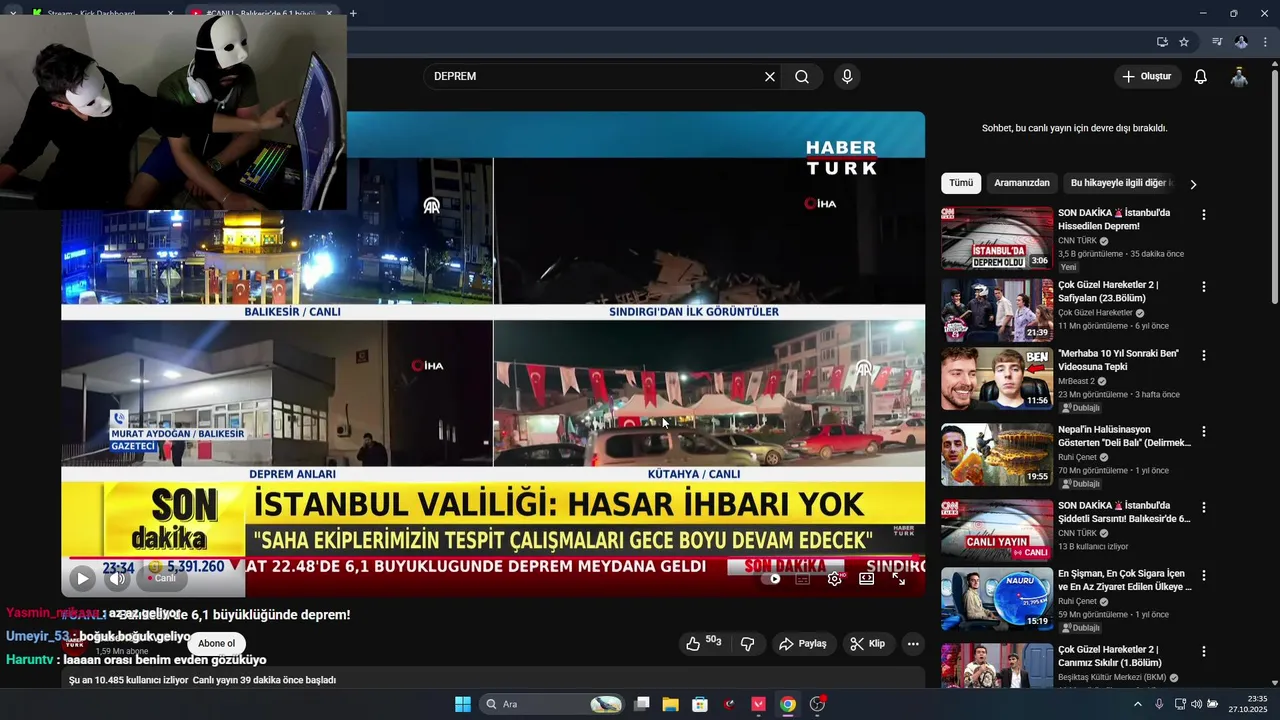Open Nepal'in Halüsinasyon Gösteren title
The image size is (1280, 720).
[1124, 436]
